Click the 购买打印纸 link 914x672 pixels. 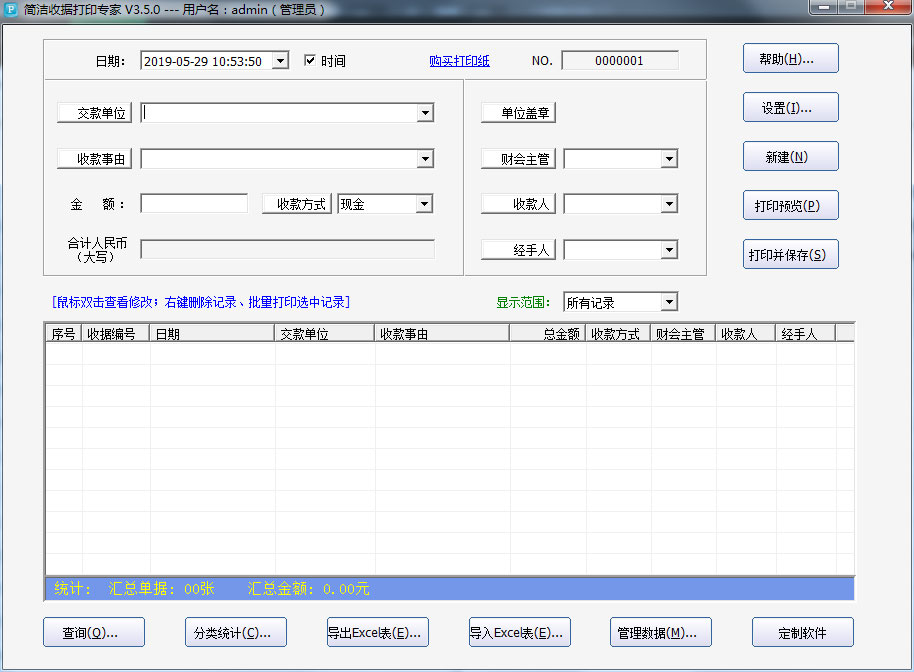click(x=459, y=61)
